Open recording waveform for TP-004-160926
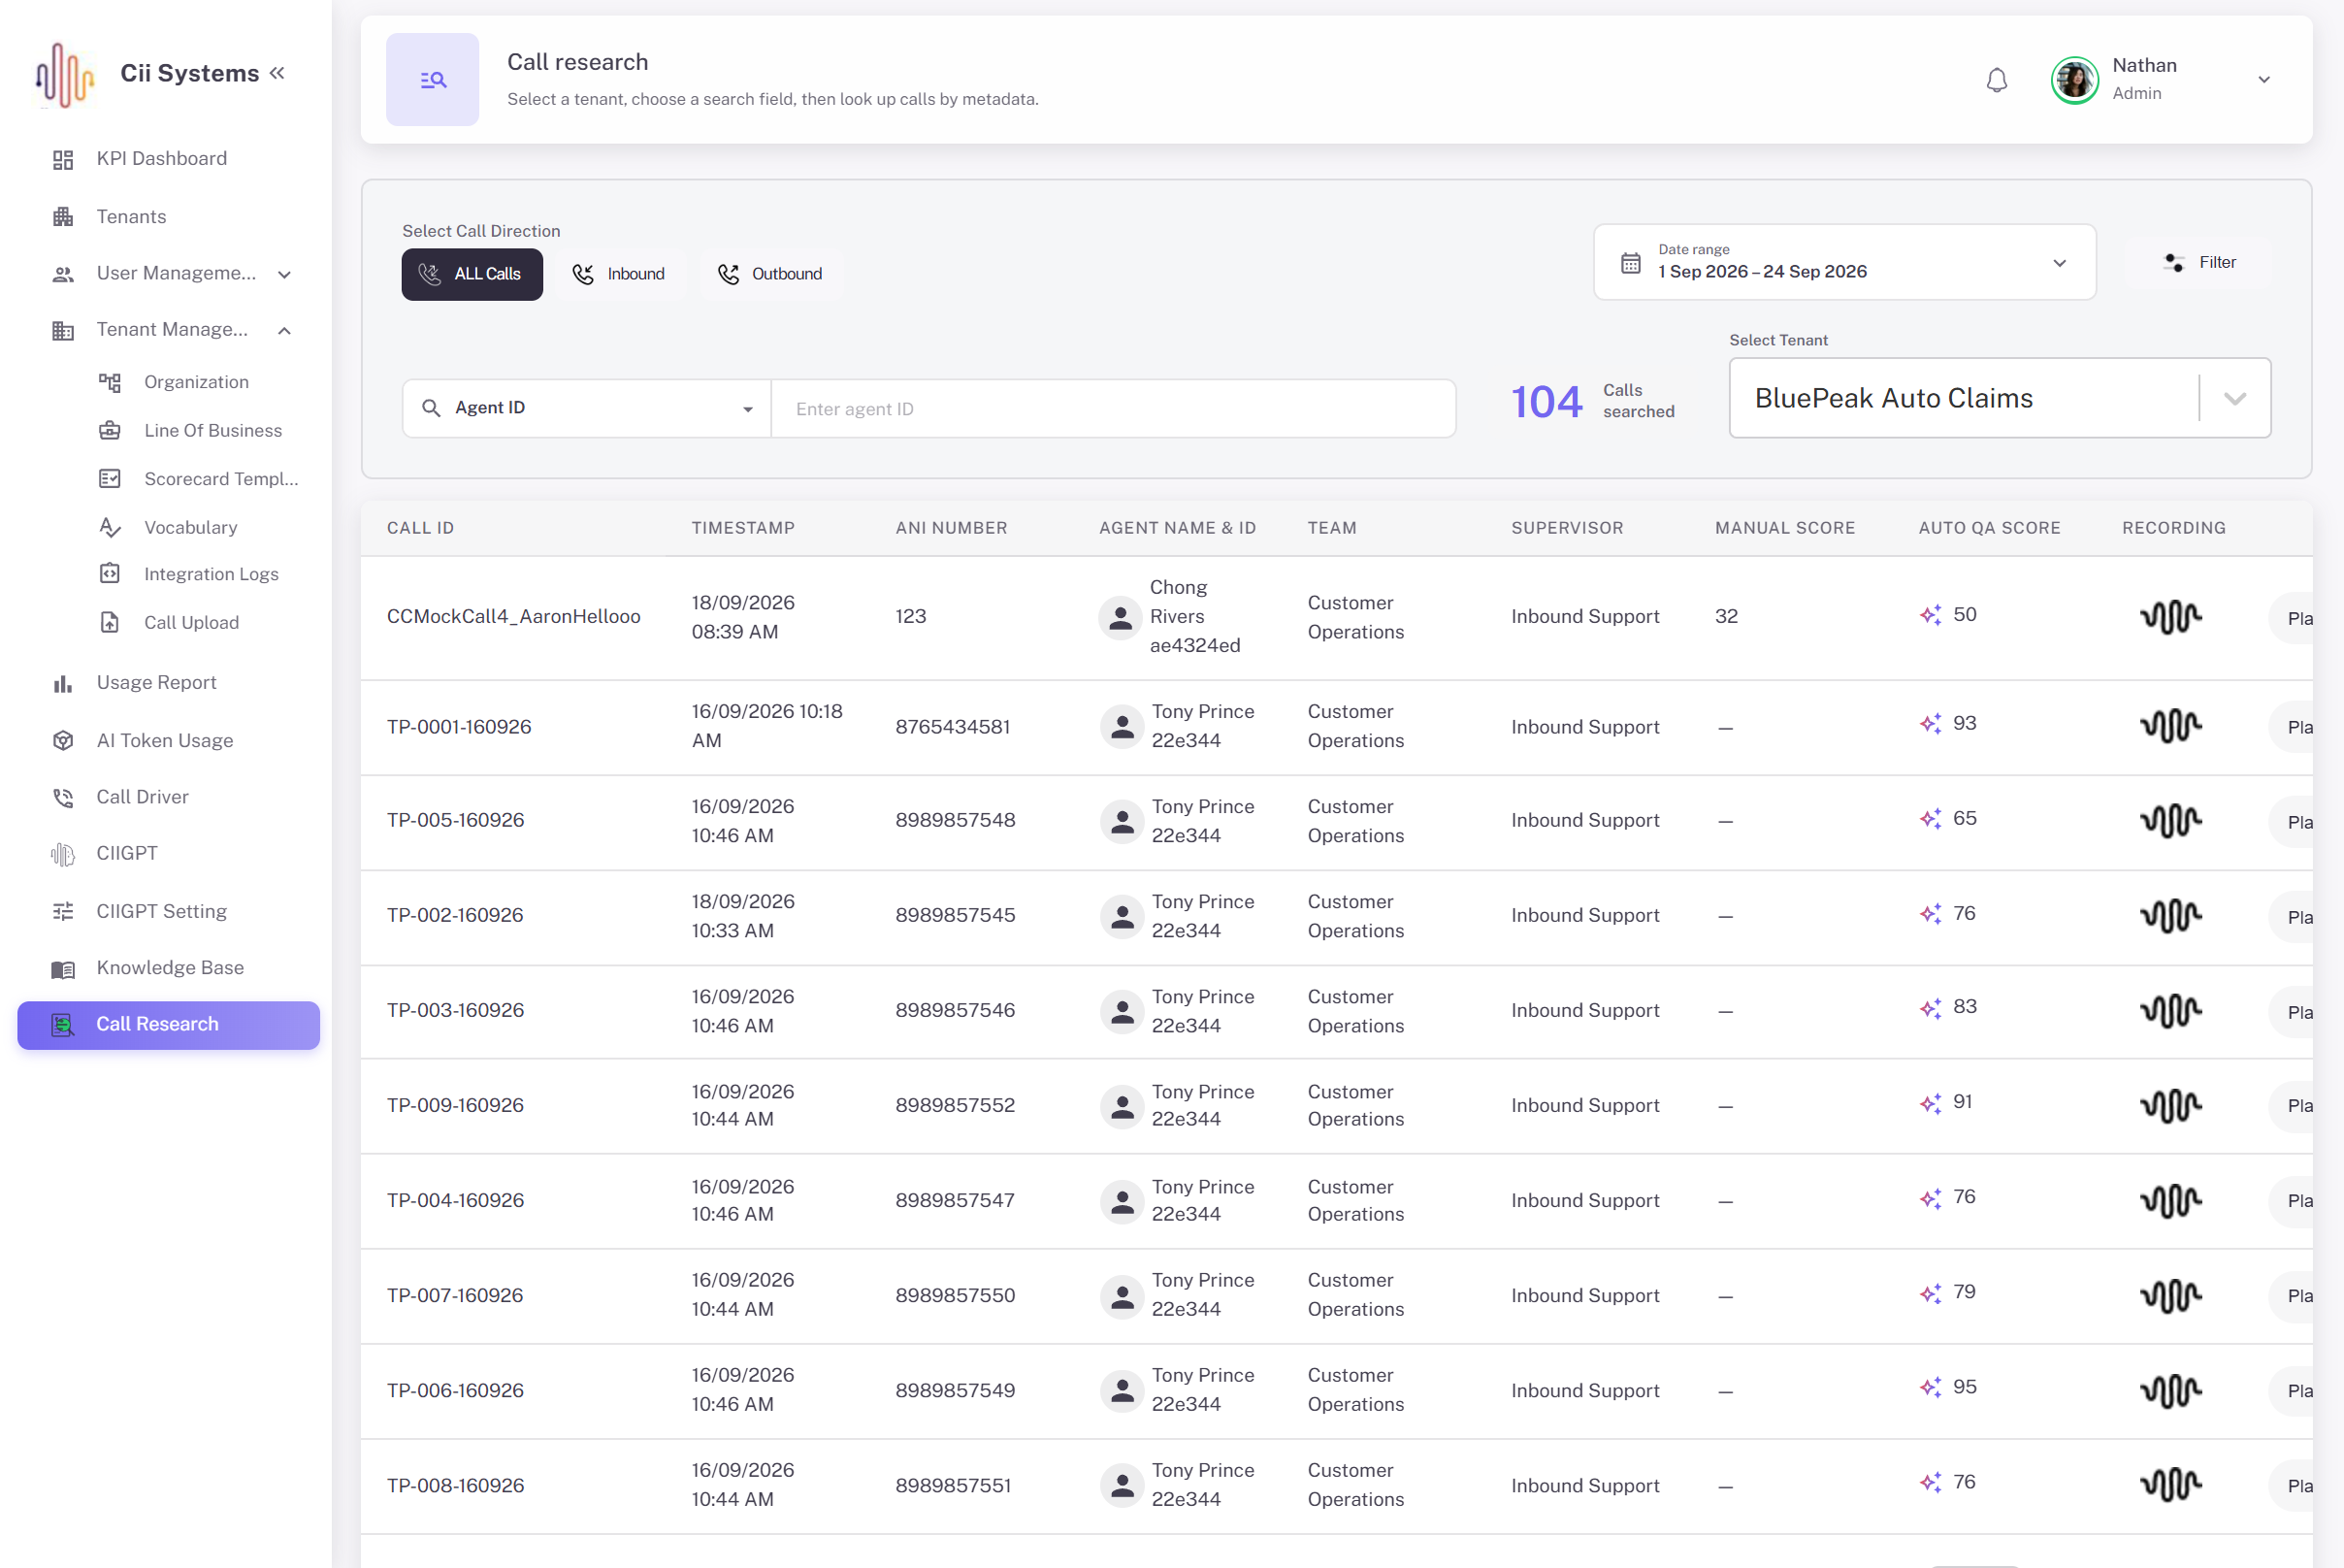Image resolution: width=2344 pixels, height=1568 pixels. pos(2170,1201)
